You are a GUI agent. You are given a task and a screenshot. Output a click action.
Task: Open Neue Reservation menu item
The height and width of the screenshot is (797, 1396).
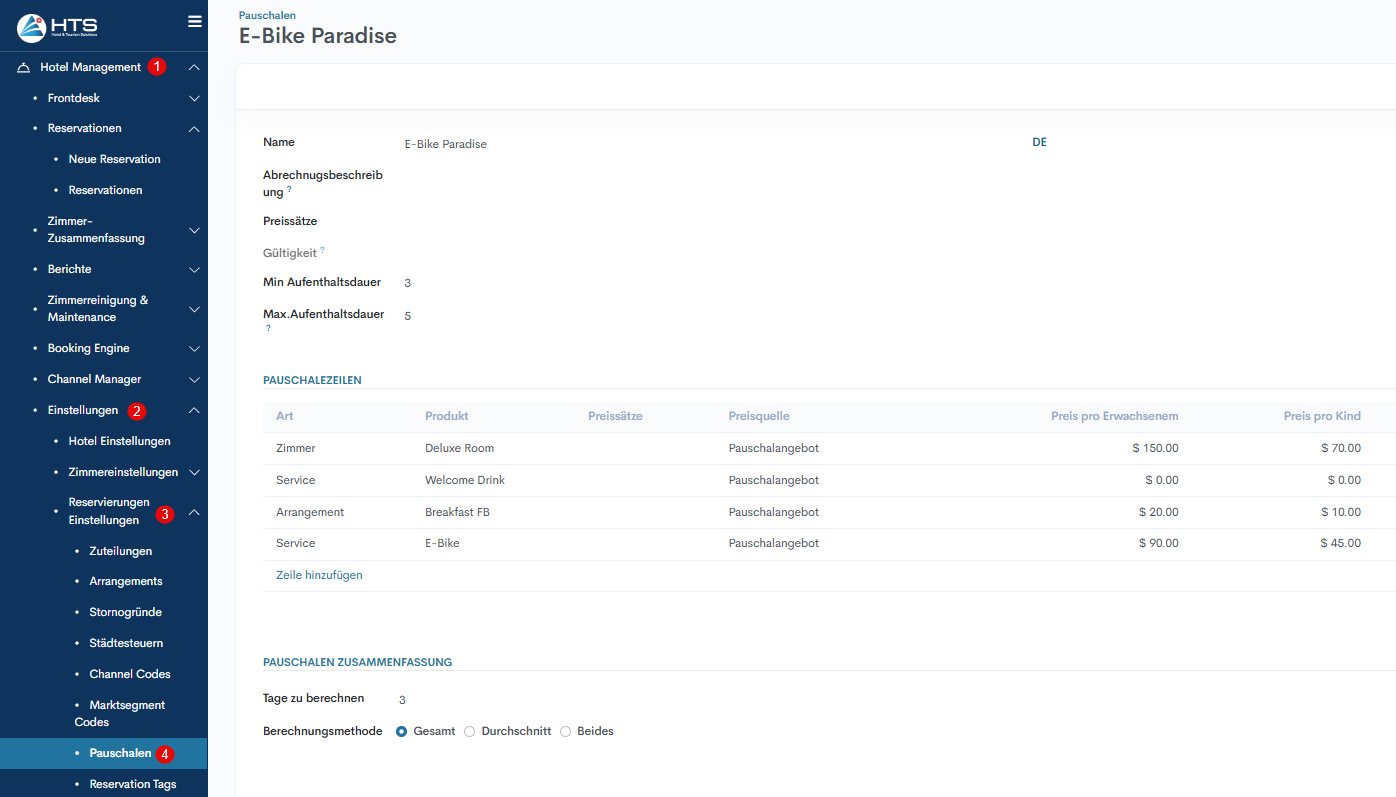[x=114, y=159]
